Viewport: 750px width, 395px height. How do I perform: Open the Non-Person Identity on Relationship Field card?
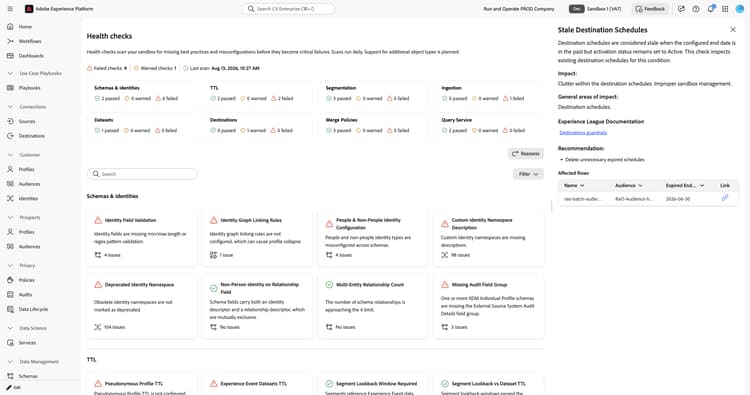click(x=257, y=306)
